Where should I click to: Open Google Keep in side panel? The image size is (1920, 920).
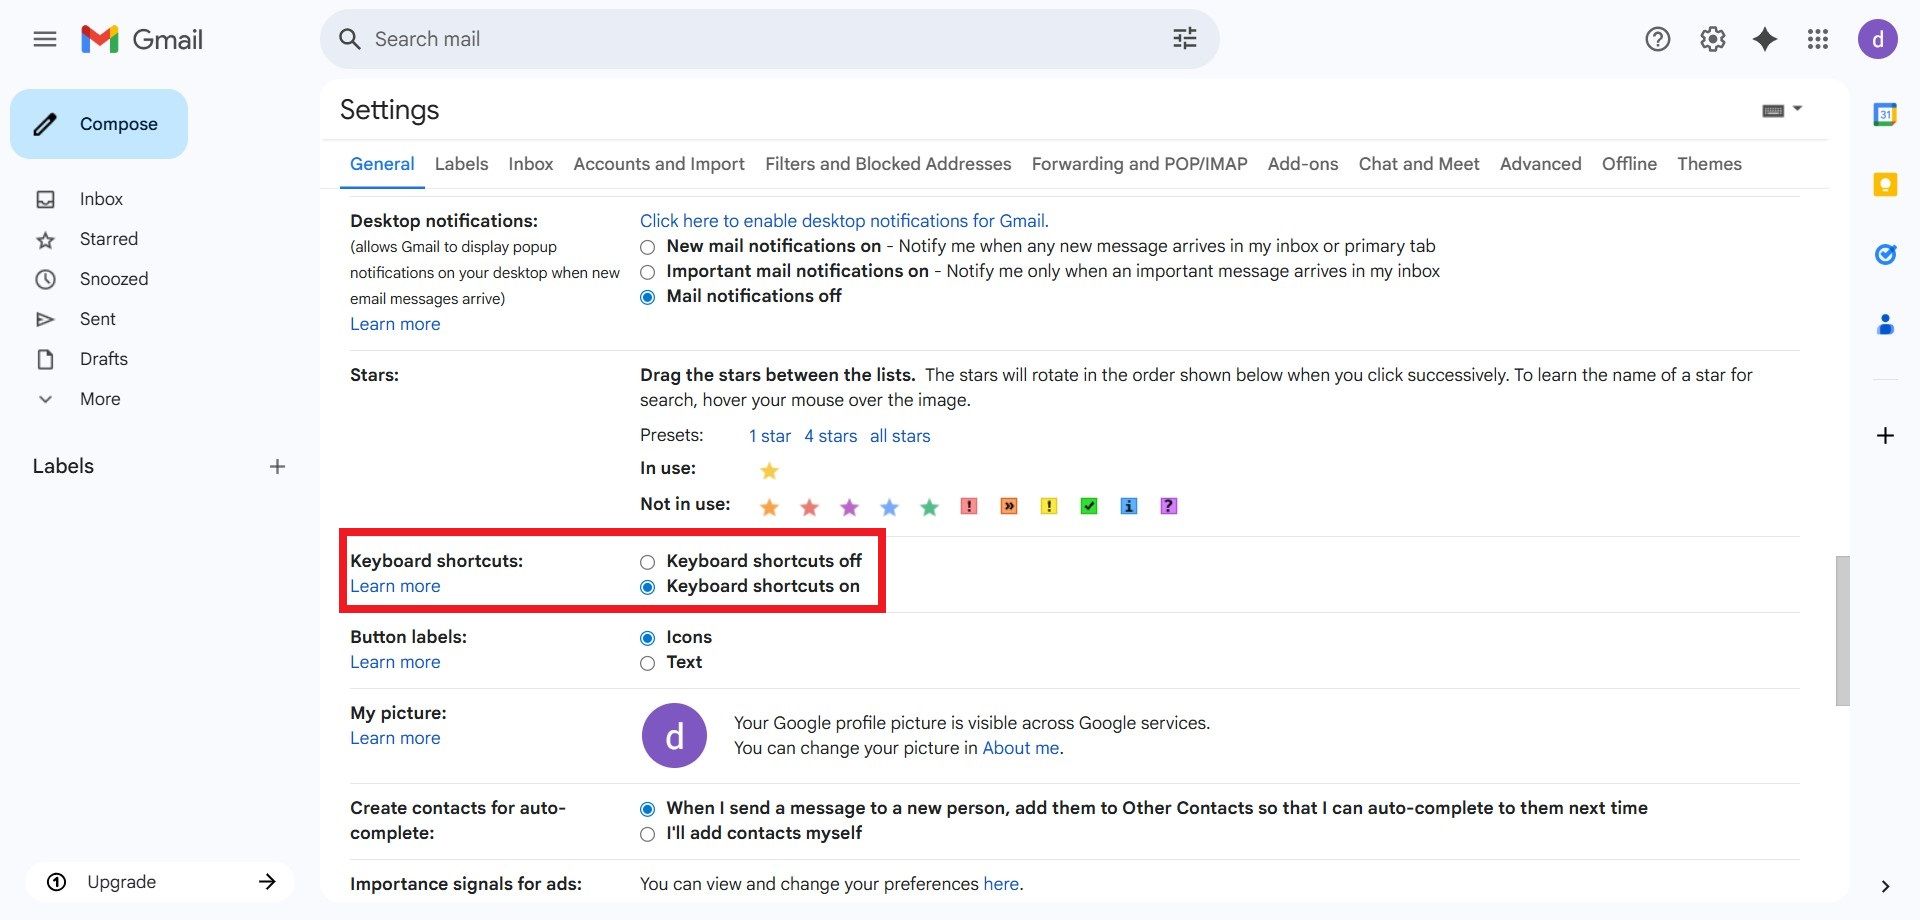click(x=1885, y=185)
